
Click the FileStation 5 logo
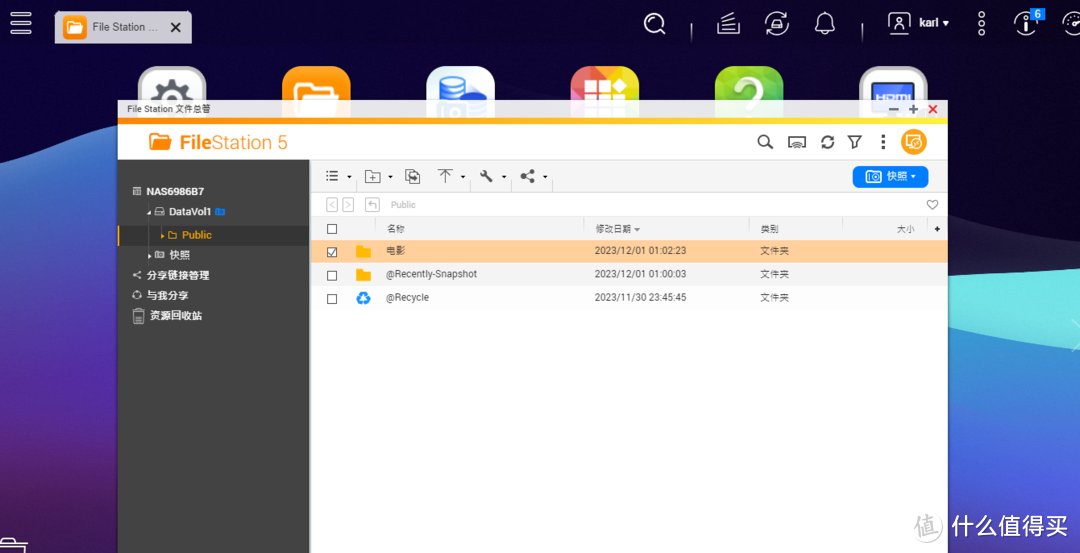click(218, 143)
